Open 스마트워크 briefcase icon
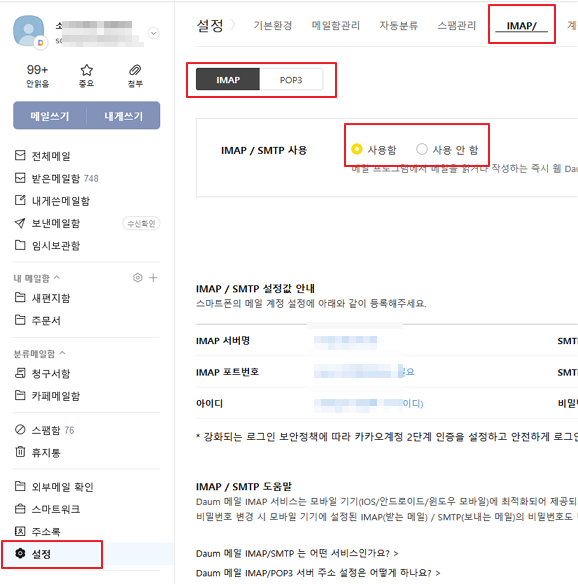The height and width of the screenshot is (584, 578). click(20, 509)
